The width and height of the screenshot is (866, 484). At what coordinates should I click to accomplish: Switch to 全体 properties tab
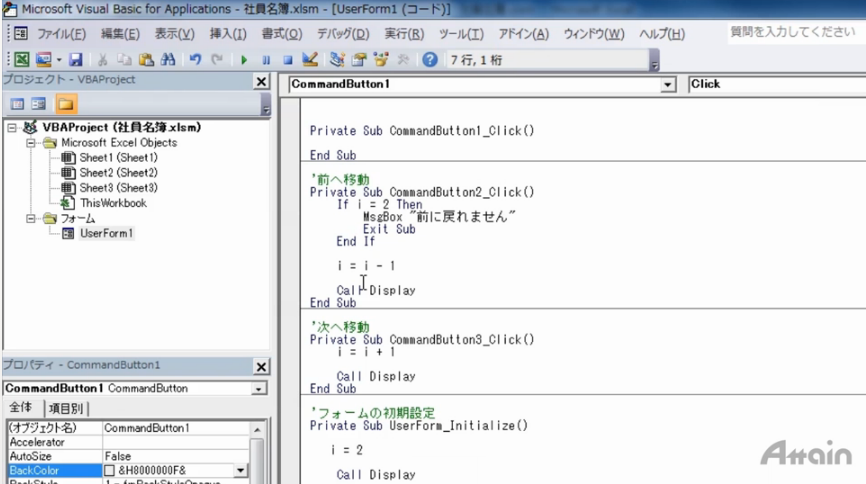(x=21, y=408)
